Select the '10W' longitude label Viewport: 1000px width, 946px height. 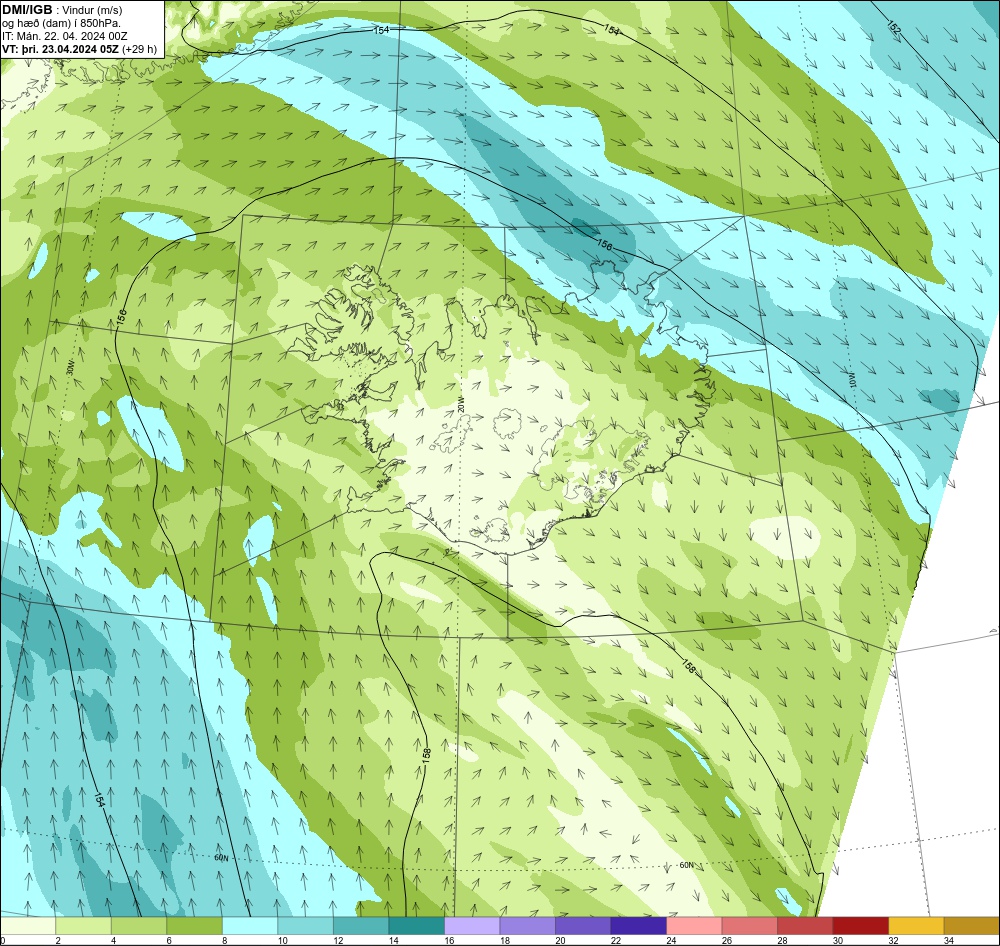pyautogui.click(x=852, y=381)
